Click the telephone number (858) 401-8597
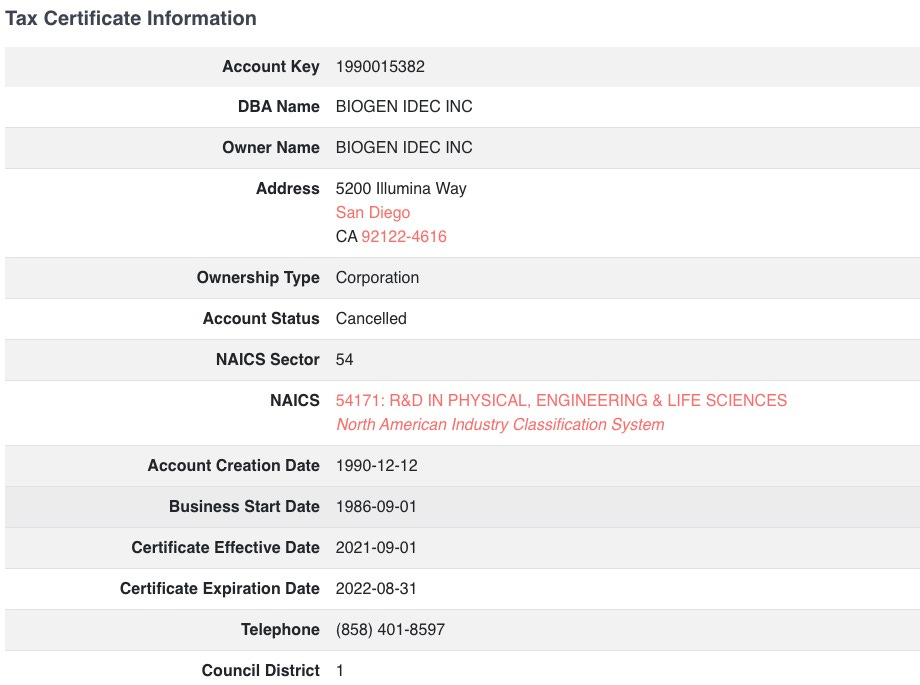 390,630
